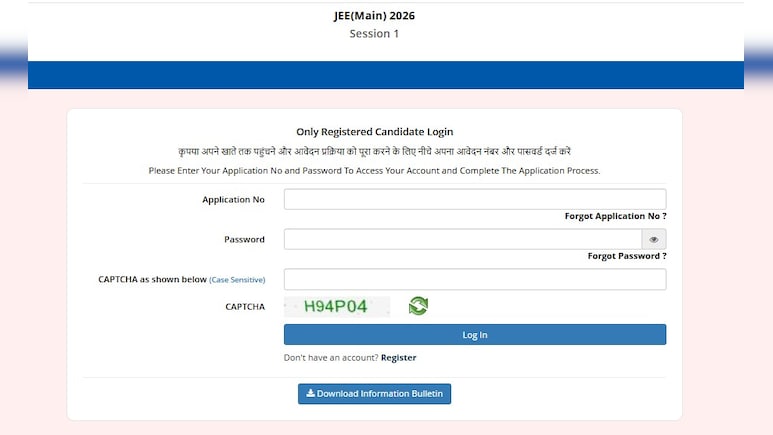Screen dimensions: 773x435
Task: Click the CAPTCHA label beside the image
Action: coord(245,307)
